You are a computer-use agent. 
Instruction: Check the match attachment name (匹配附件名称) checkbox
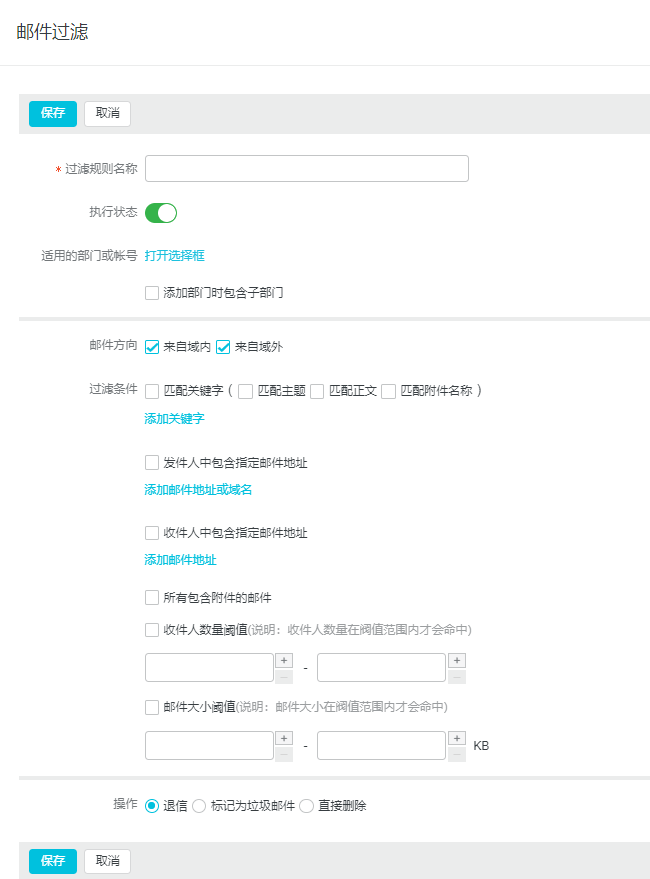(389, 391)
